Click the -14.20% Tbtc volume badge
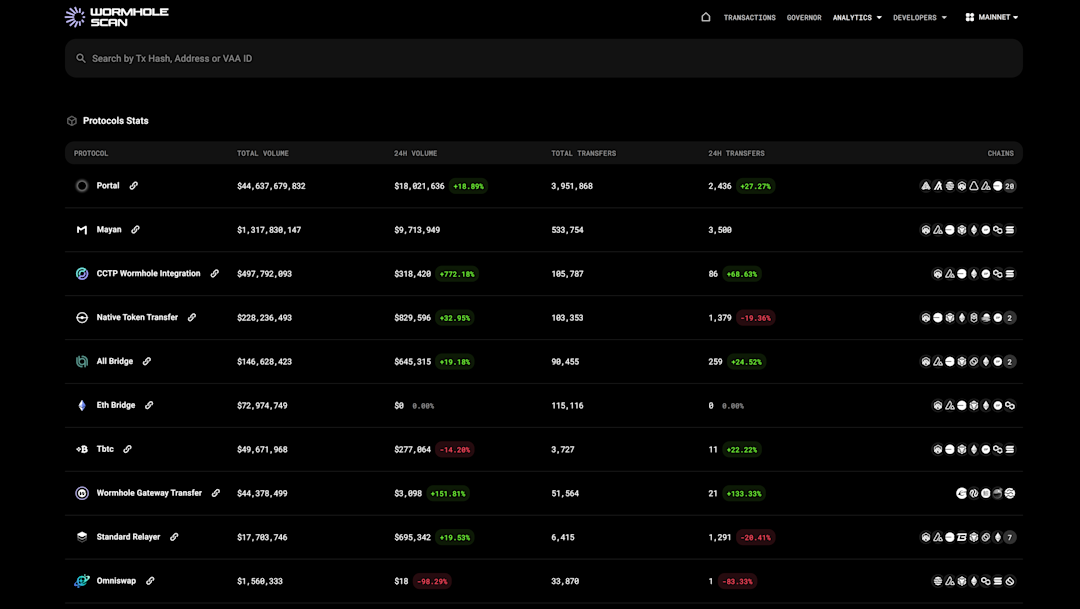Viewport: 1080px width, 609px height. (455, 449)
